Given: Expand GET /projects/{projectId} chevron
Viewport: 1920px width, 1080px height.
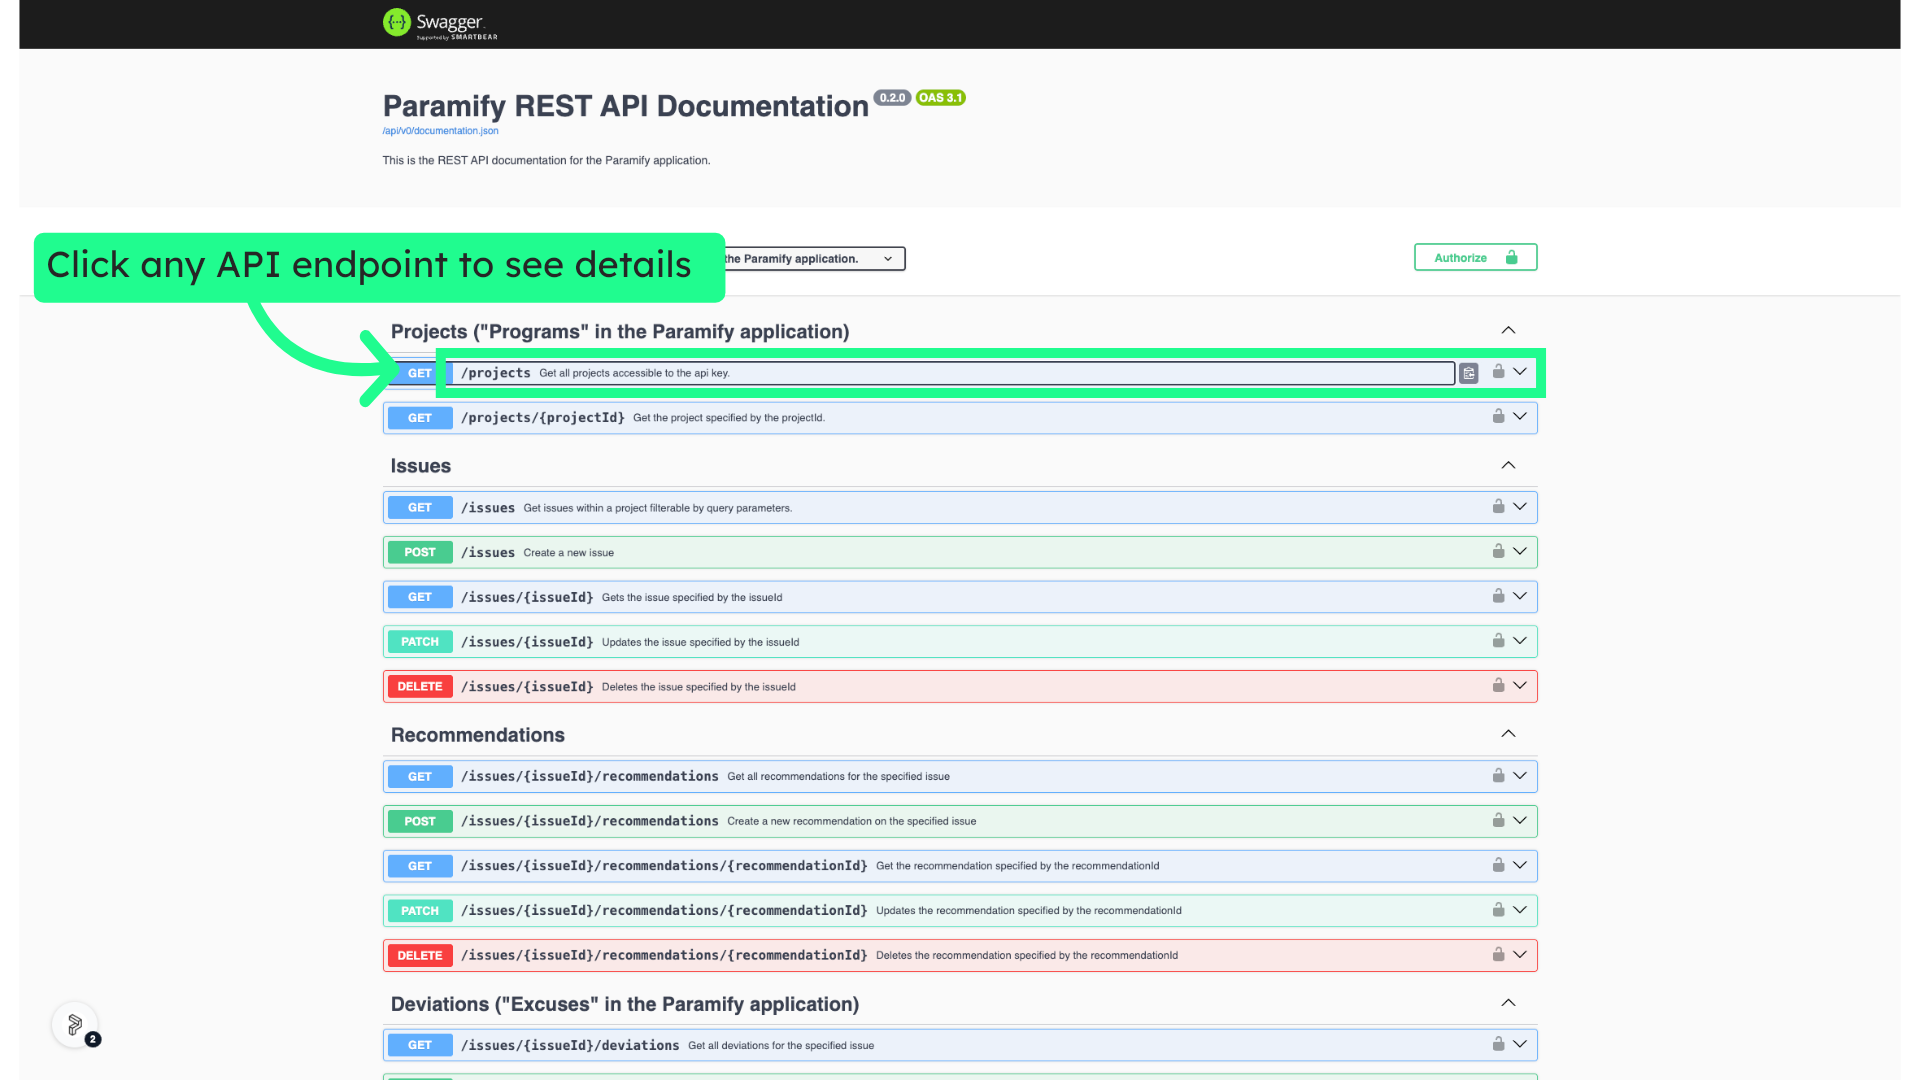Looking at the screenshot, I should pos(1520,416).
